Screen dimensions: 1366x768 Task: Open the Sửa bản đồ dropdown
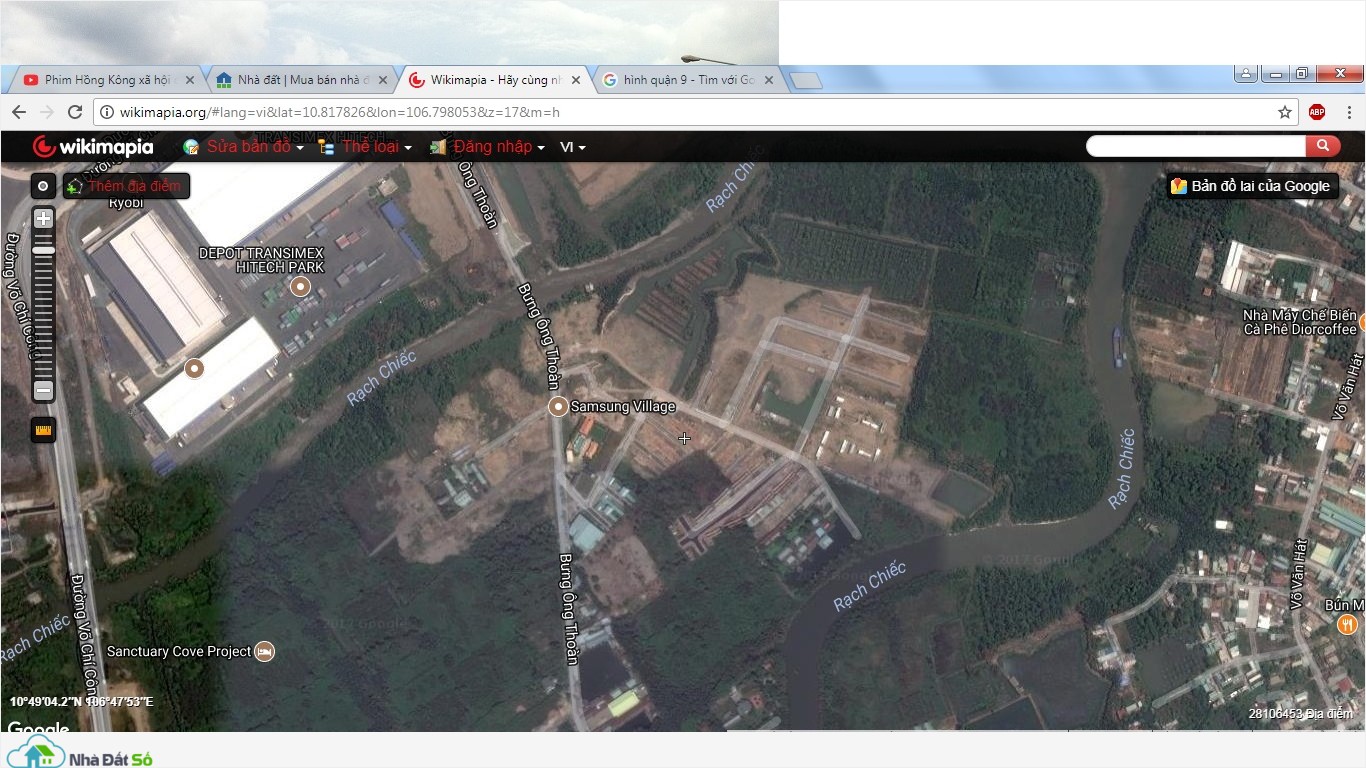pyautogui.click(x=243, y=147)
